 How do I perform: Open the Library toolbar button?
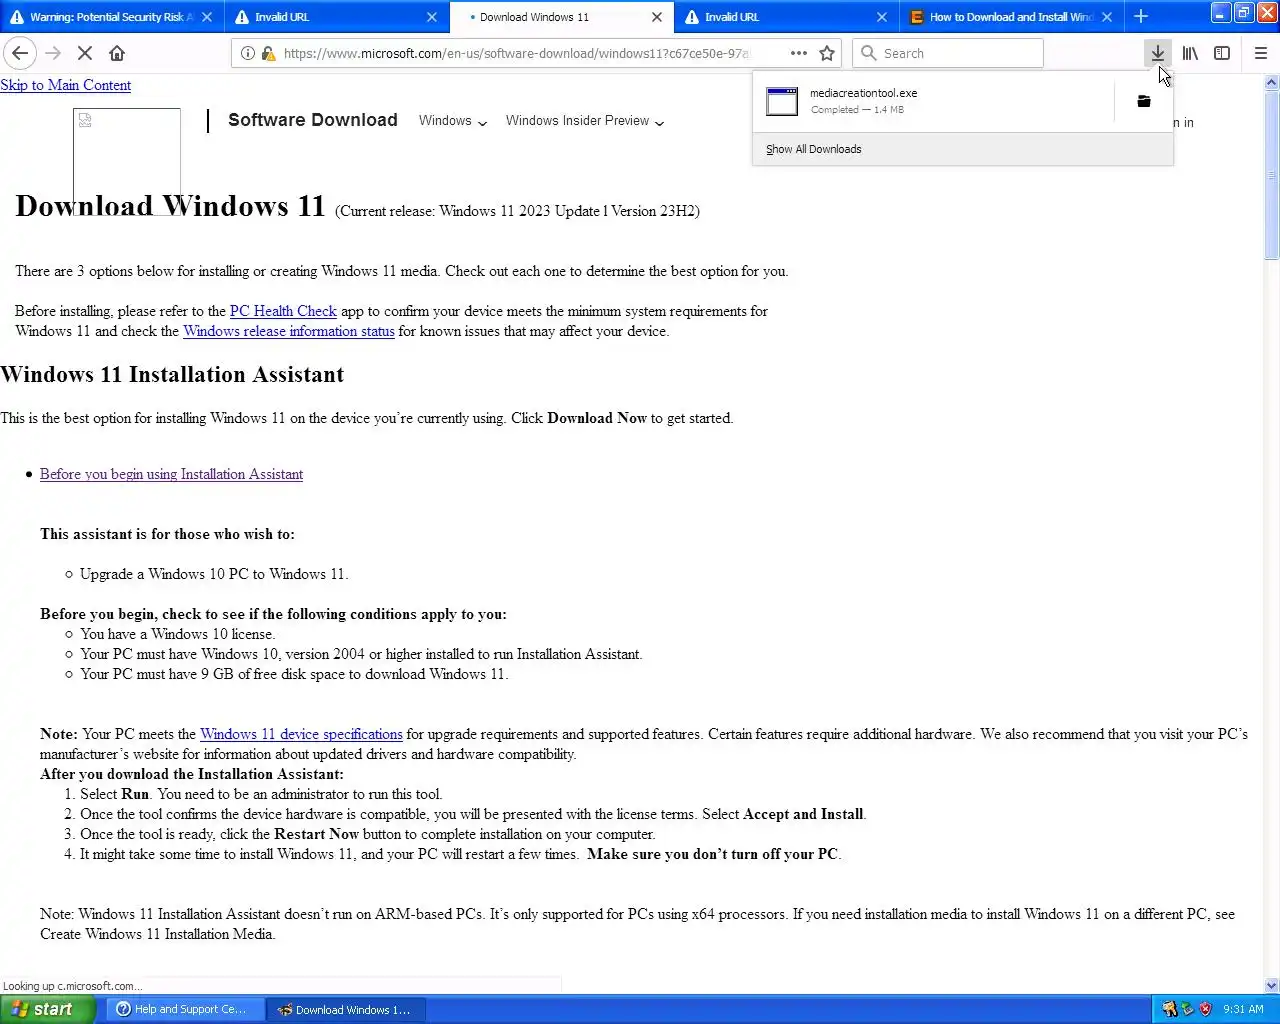click(1190, 53)
